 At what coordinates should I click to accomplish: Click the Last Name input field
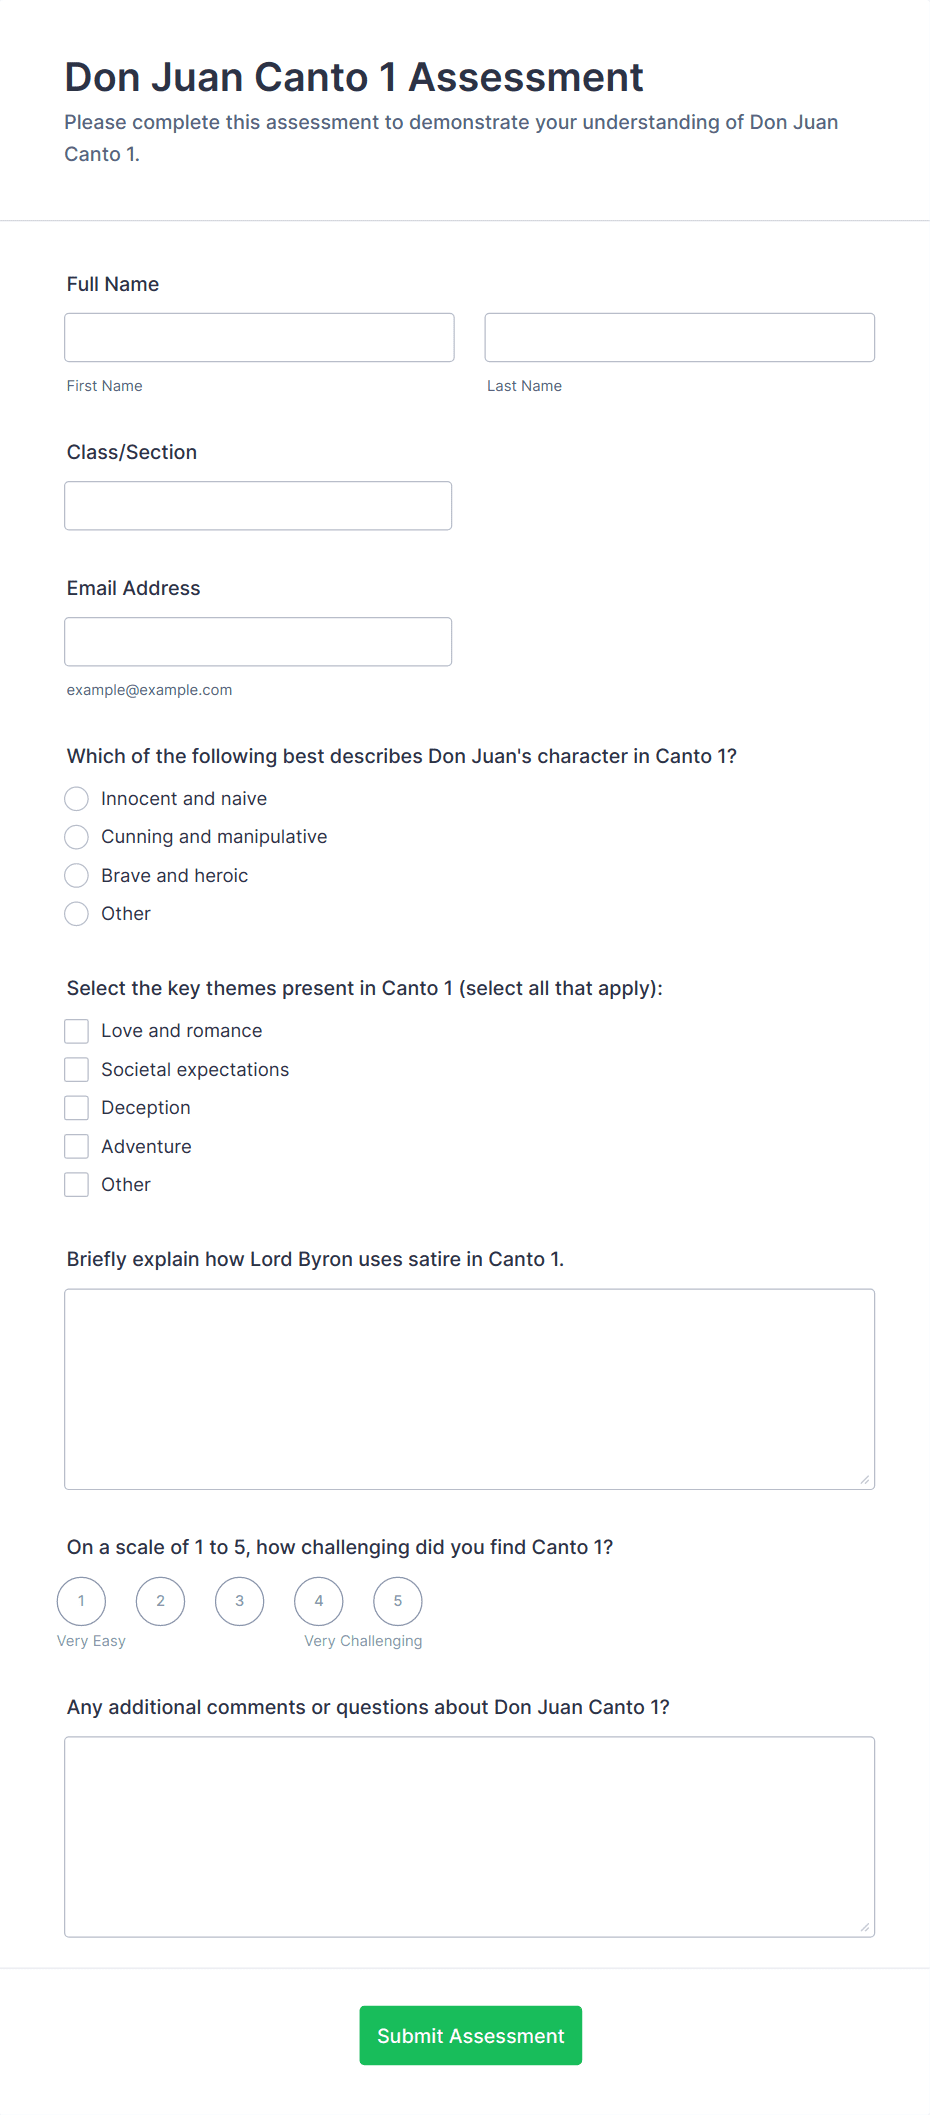click(678, 337)
